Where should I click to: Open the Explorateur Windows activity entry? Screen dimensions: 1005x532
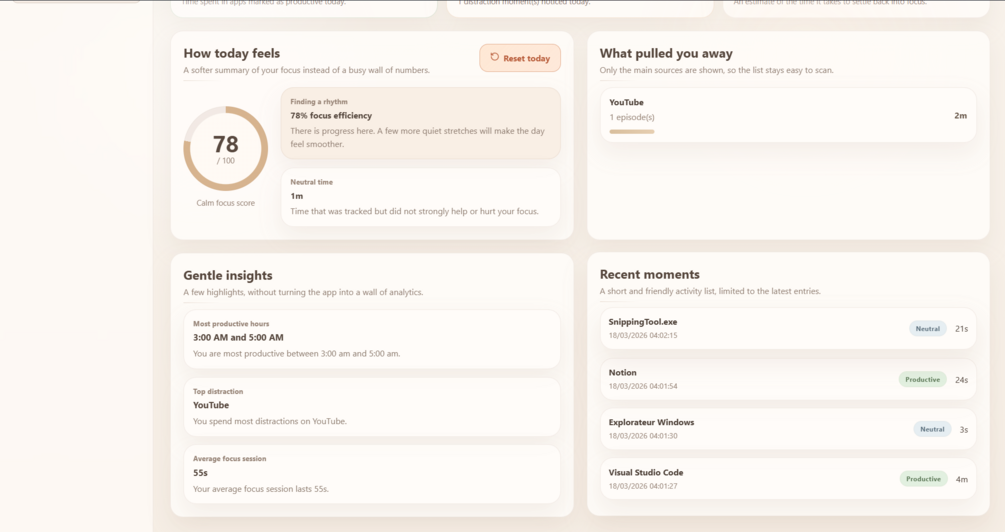[740, 429]
